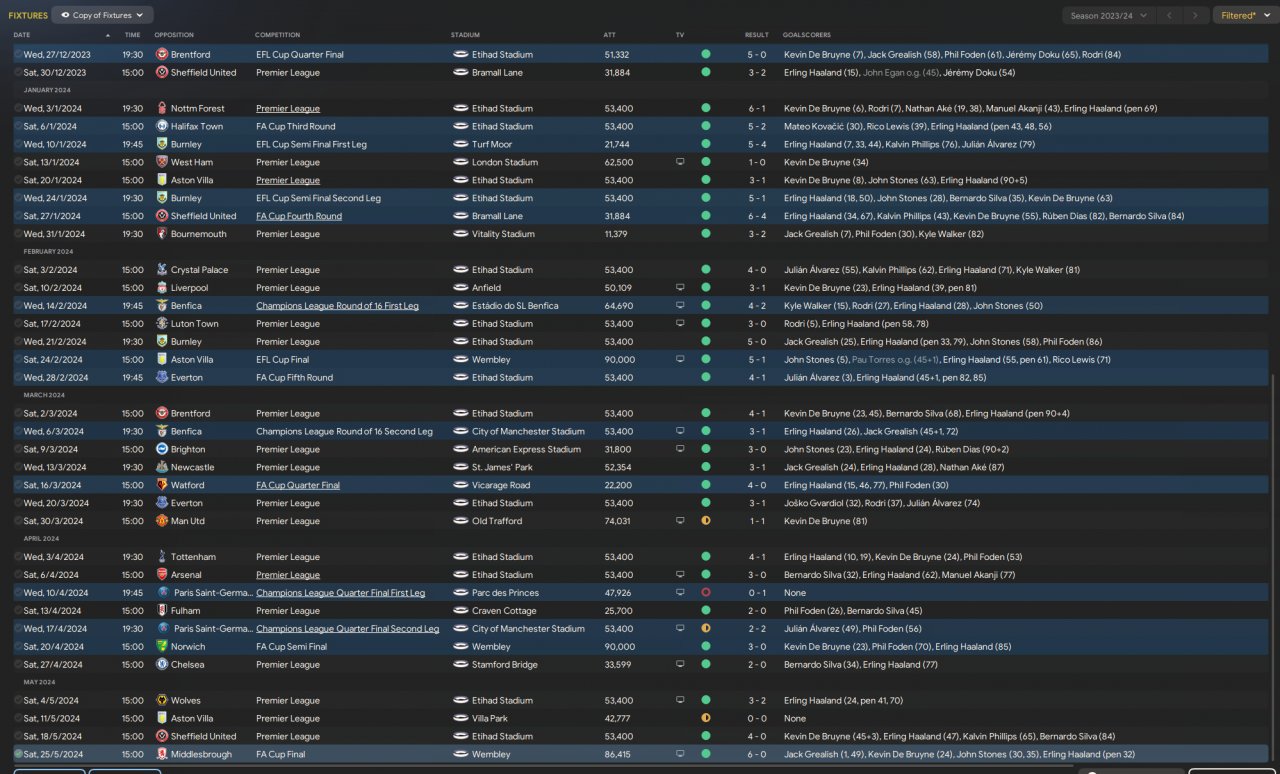
Task: Open the Copy of Fixtures view dropdown
Action: [x=102, y=15]
